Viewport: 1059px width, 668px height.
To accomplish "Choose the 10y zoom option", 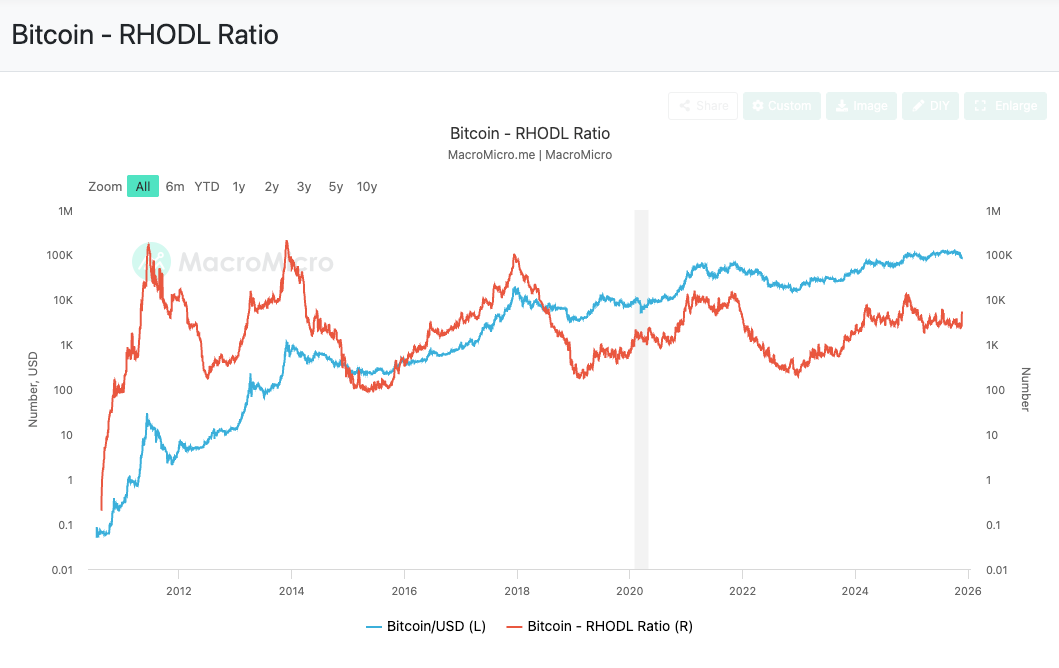I will point(367,186).
